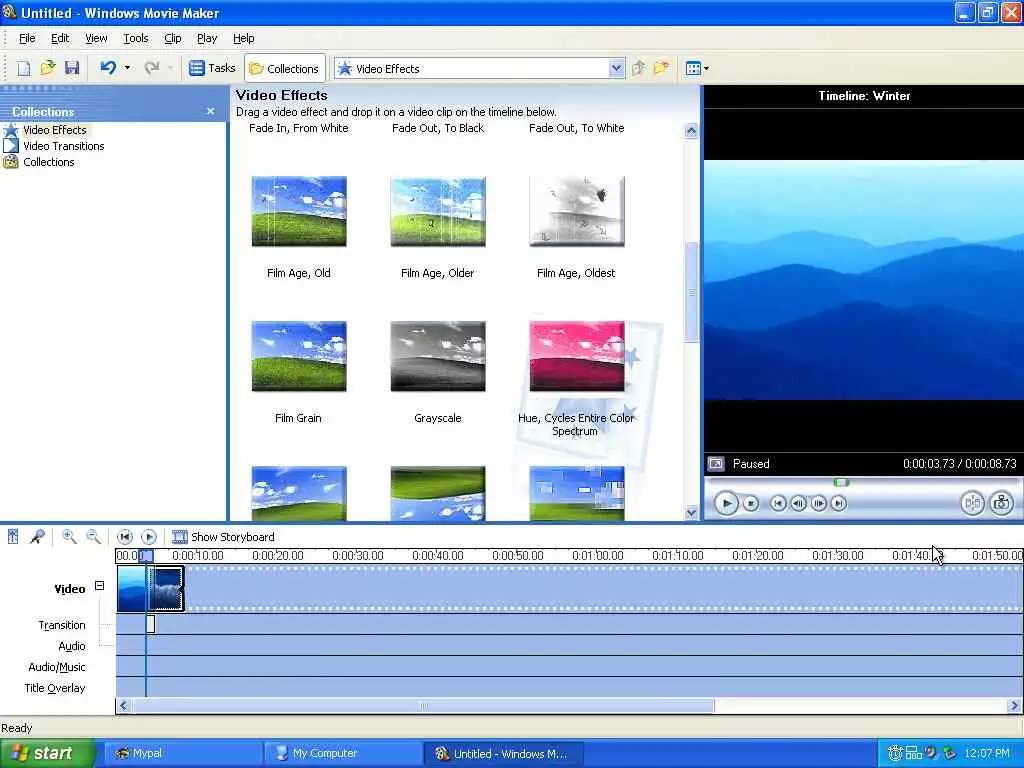The height and width of the screenshot is (768, 1024).
Task: Create a new project with the New icon
Action: 24,68
